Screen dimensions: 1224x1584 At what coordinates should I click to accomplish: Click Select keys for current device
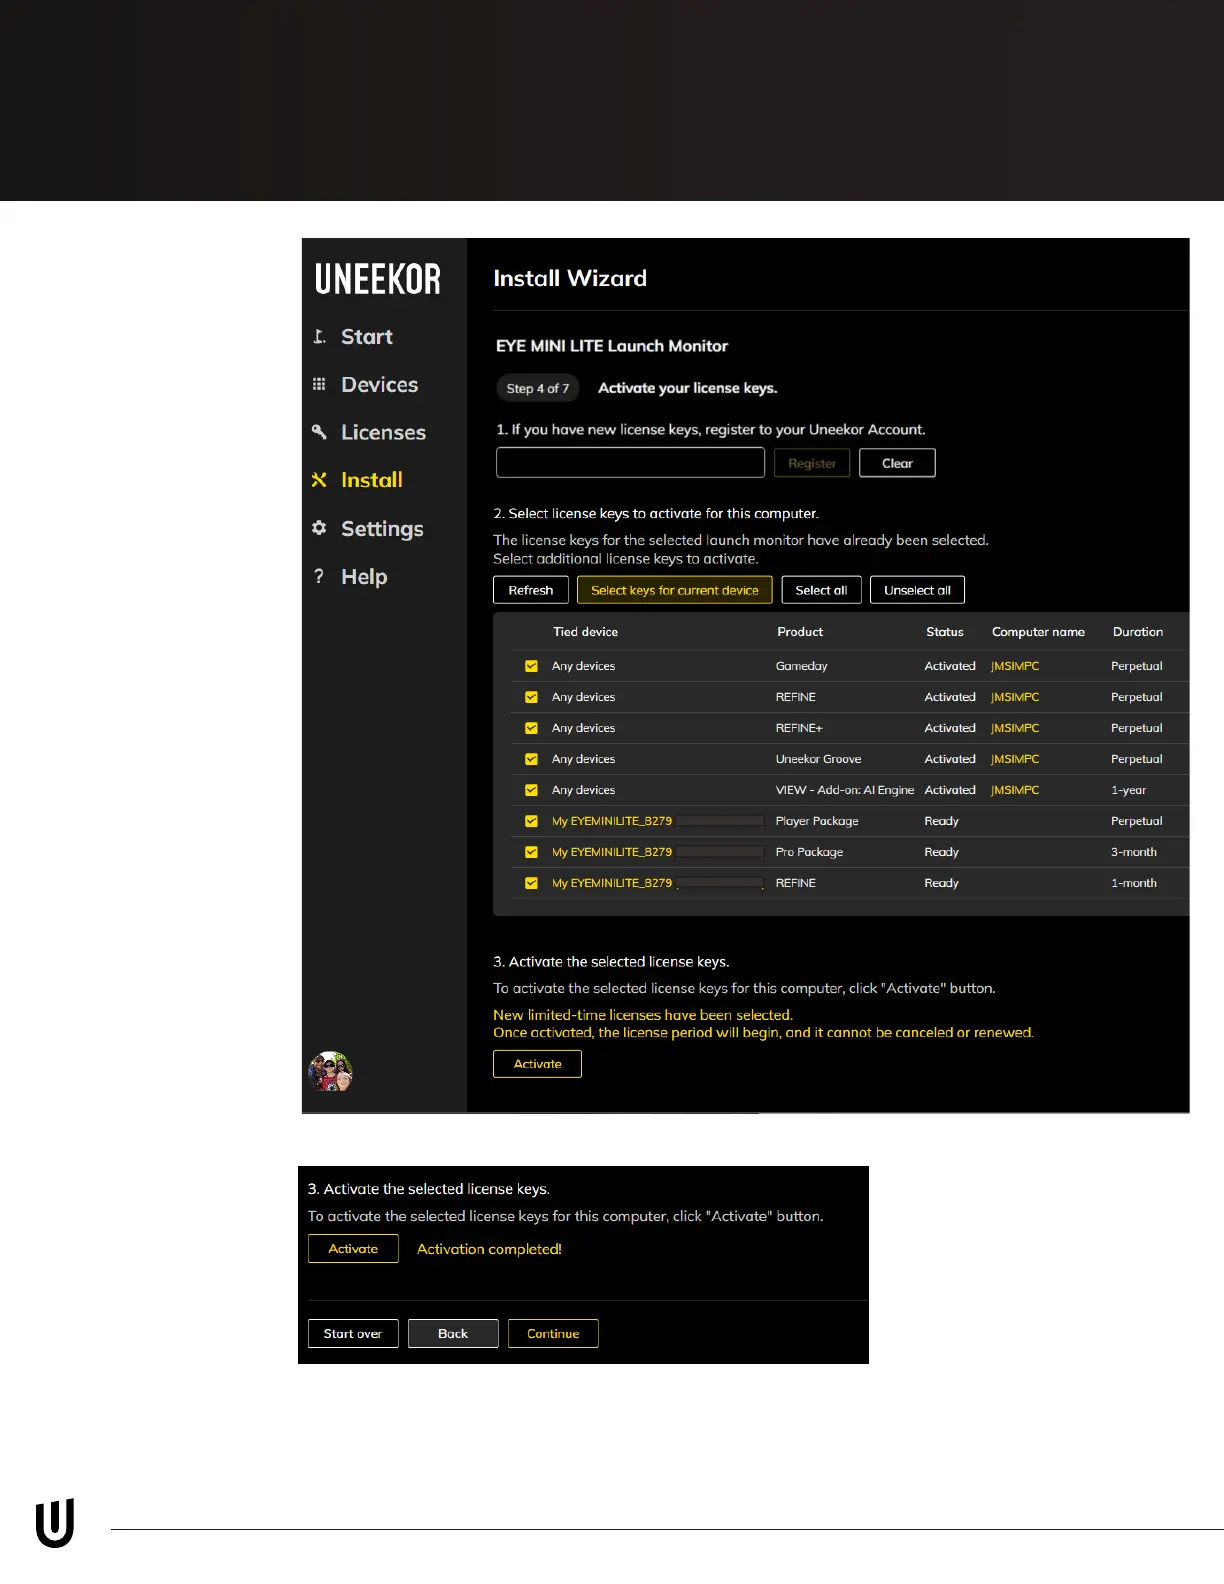pos(675,590)
